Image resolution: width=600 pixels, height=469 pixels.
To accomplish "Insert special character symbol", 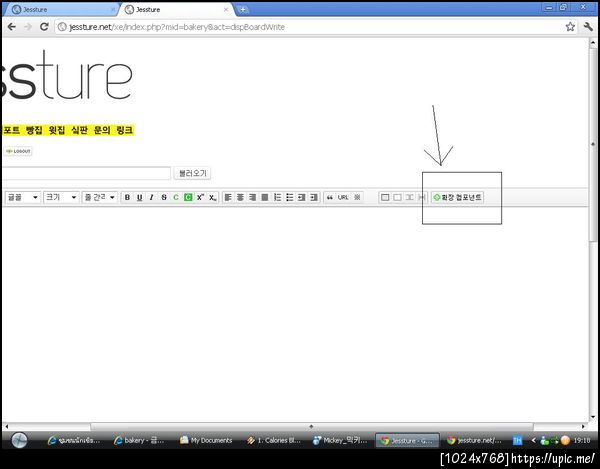I will click(357, 197).
